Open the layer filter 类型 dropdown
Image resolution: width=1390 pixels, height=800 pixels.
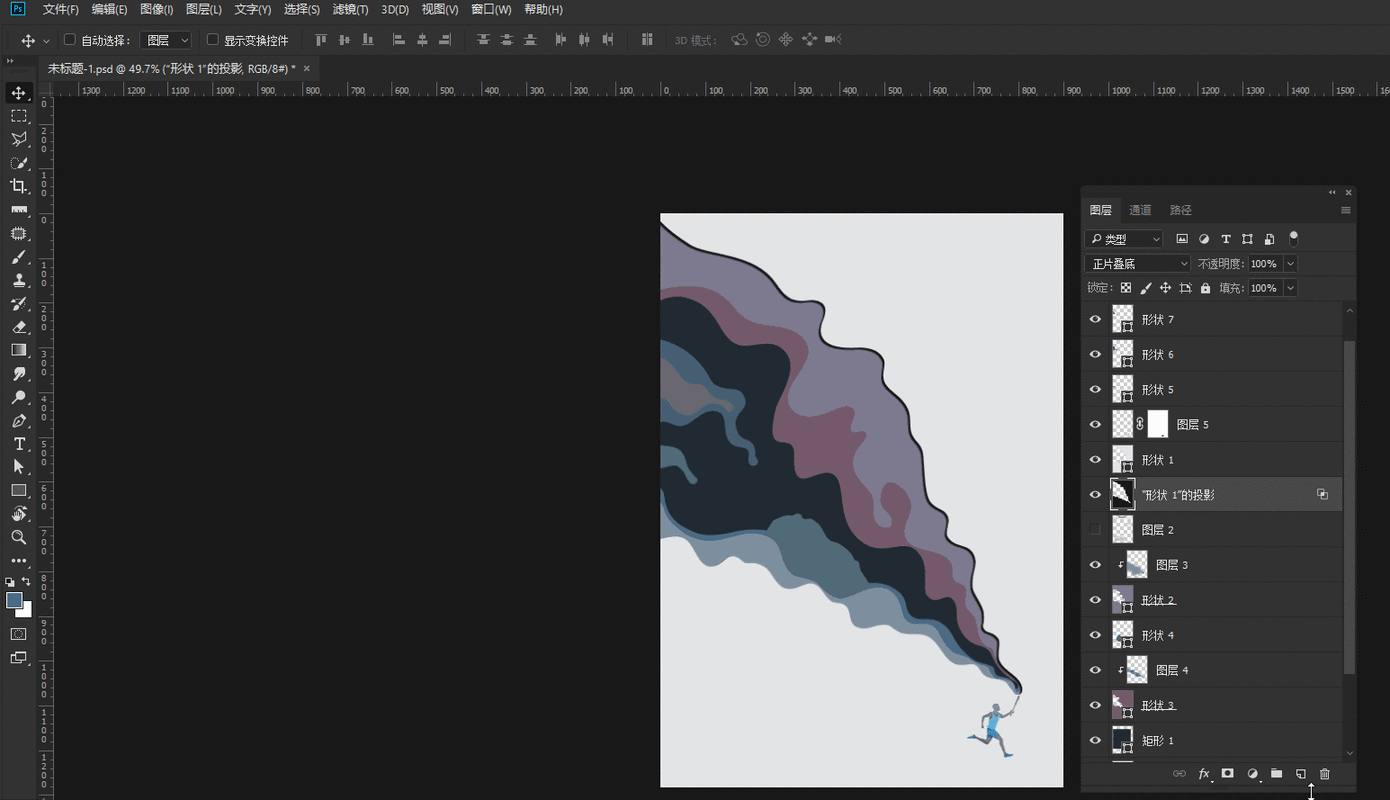[x=1125, y=239]
